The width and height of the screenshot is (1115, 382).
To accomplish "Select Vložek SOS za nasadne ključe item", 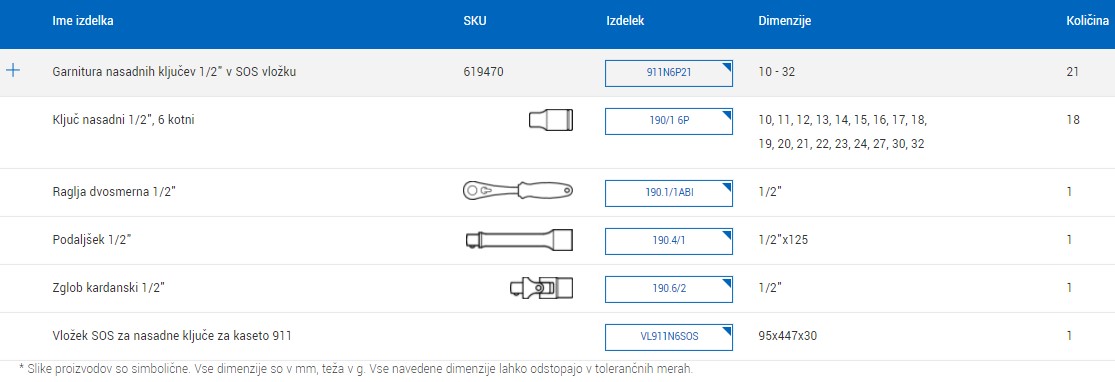I will click(x=172, y=336).
